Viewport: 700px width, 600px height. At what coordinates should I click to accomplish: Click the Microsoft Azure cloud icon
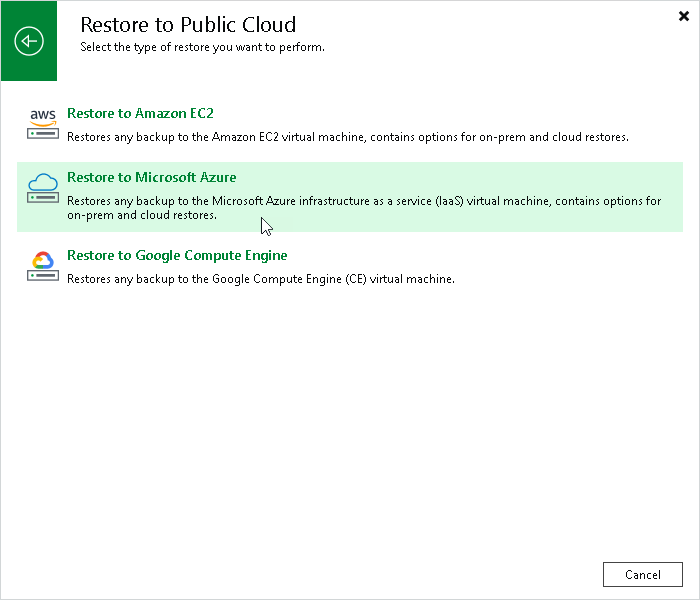click(43, 182)
